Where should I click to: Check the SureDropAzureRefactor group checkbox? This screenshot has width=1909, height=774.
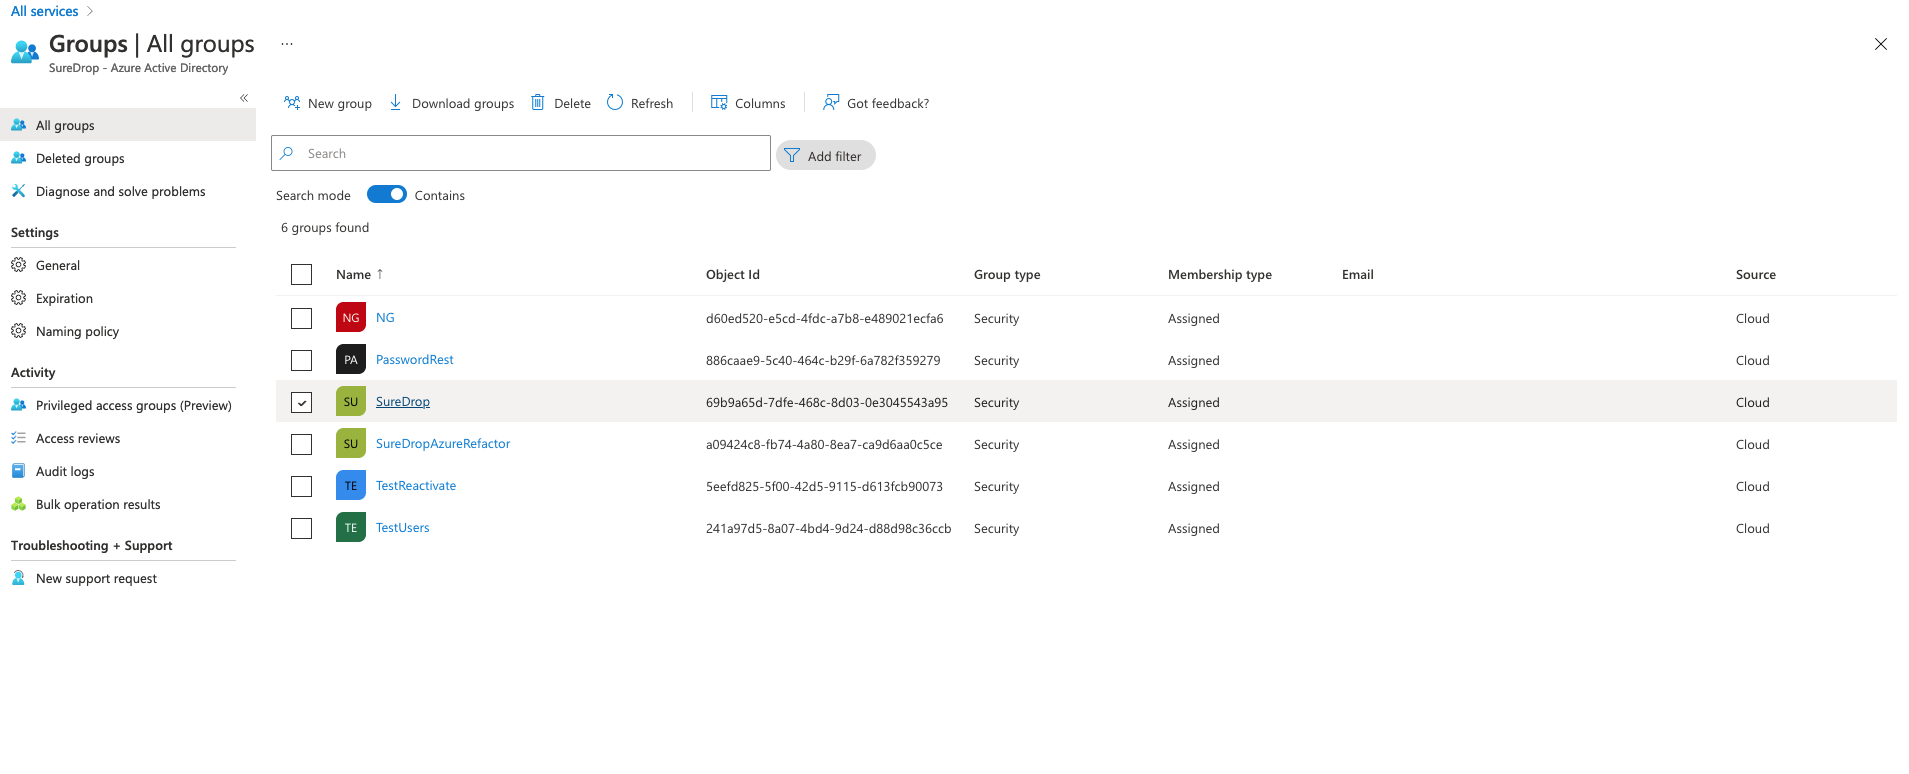click(301, 444)
